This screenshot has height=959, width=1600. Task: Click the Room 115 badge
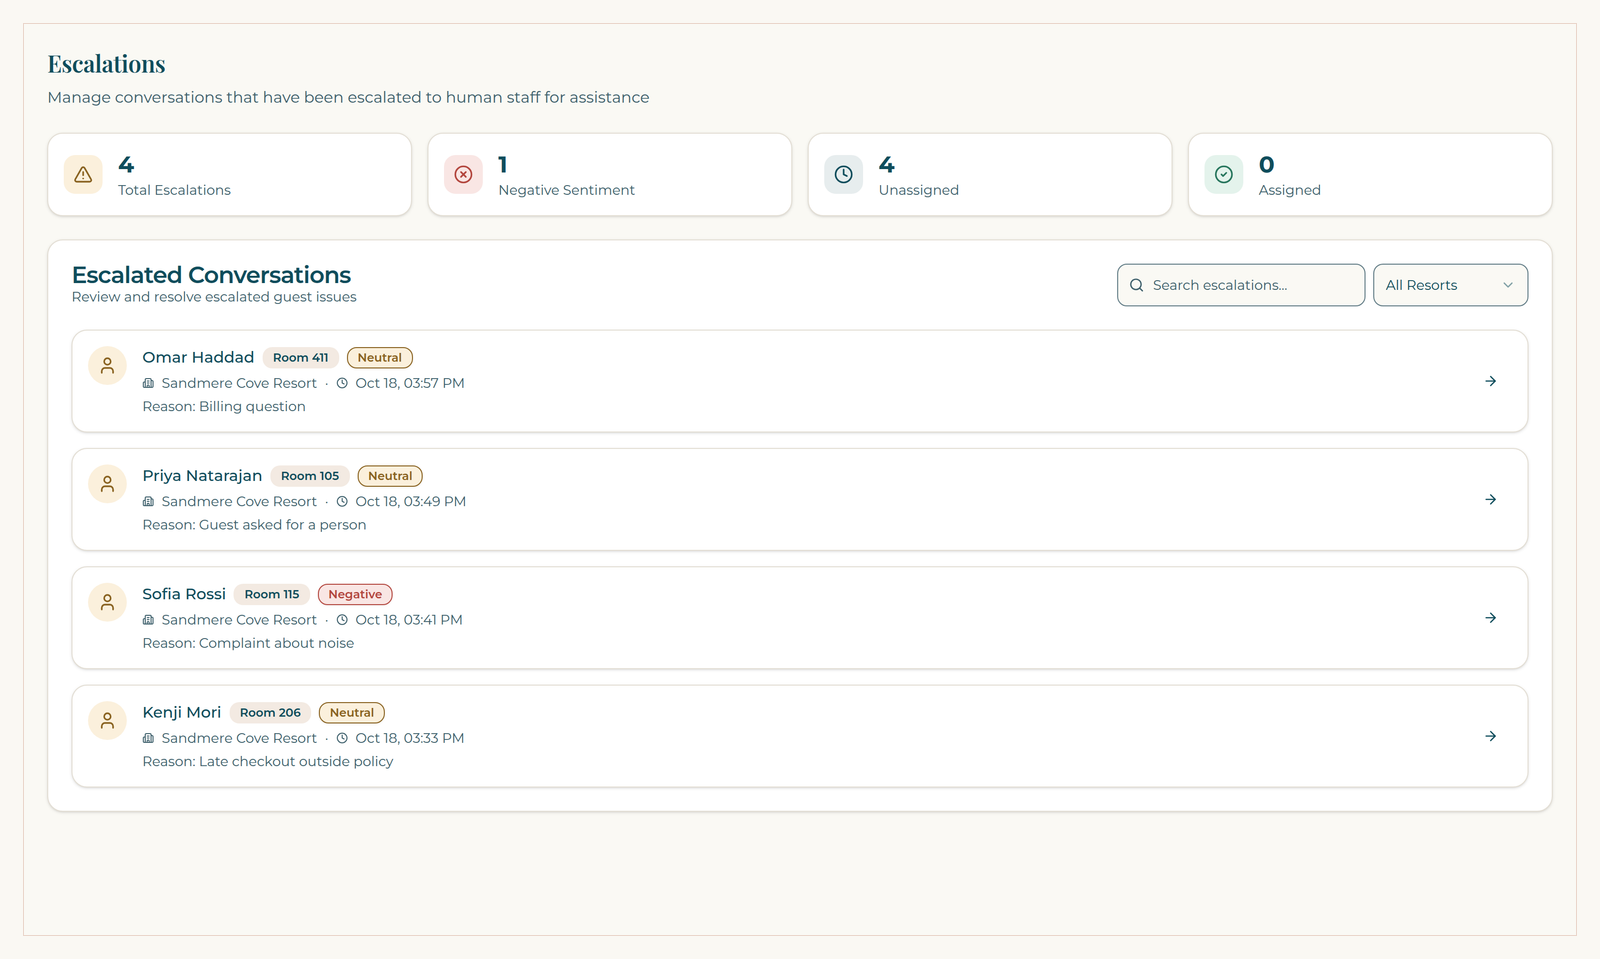[x=272, y=594]
